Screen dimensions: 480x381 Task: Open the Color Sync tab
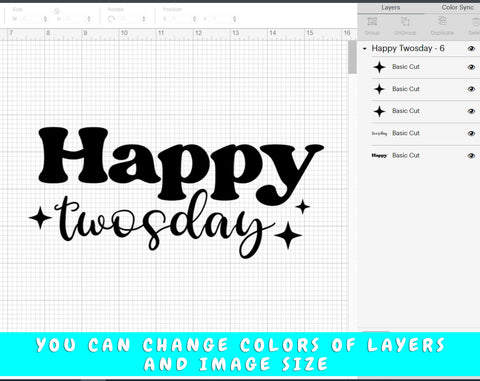tap(457, 7)
